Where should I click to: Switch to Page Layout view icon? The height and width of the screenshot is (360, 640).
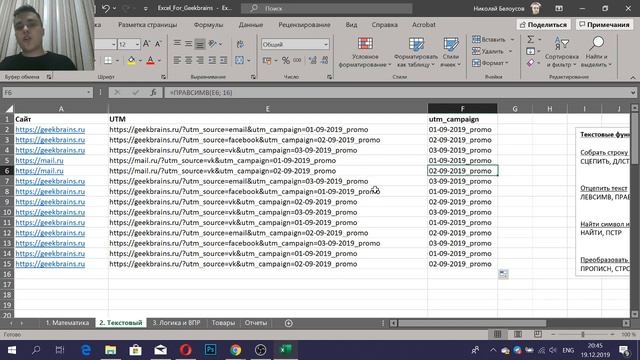[518, 334]
